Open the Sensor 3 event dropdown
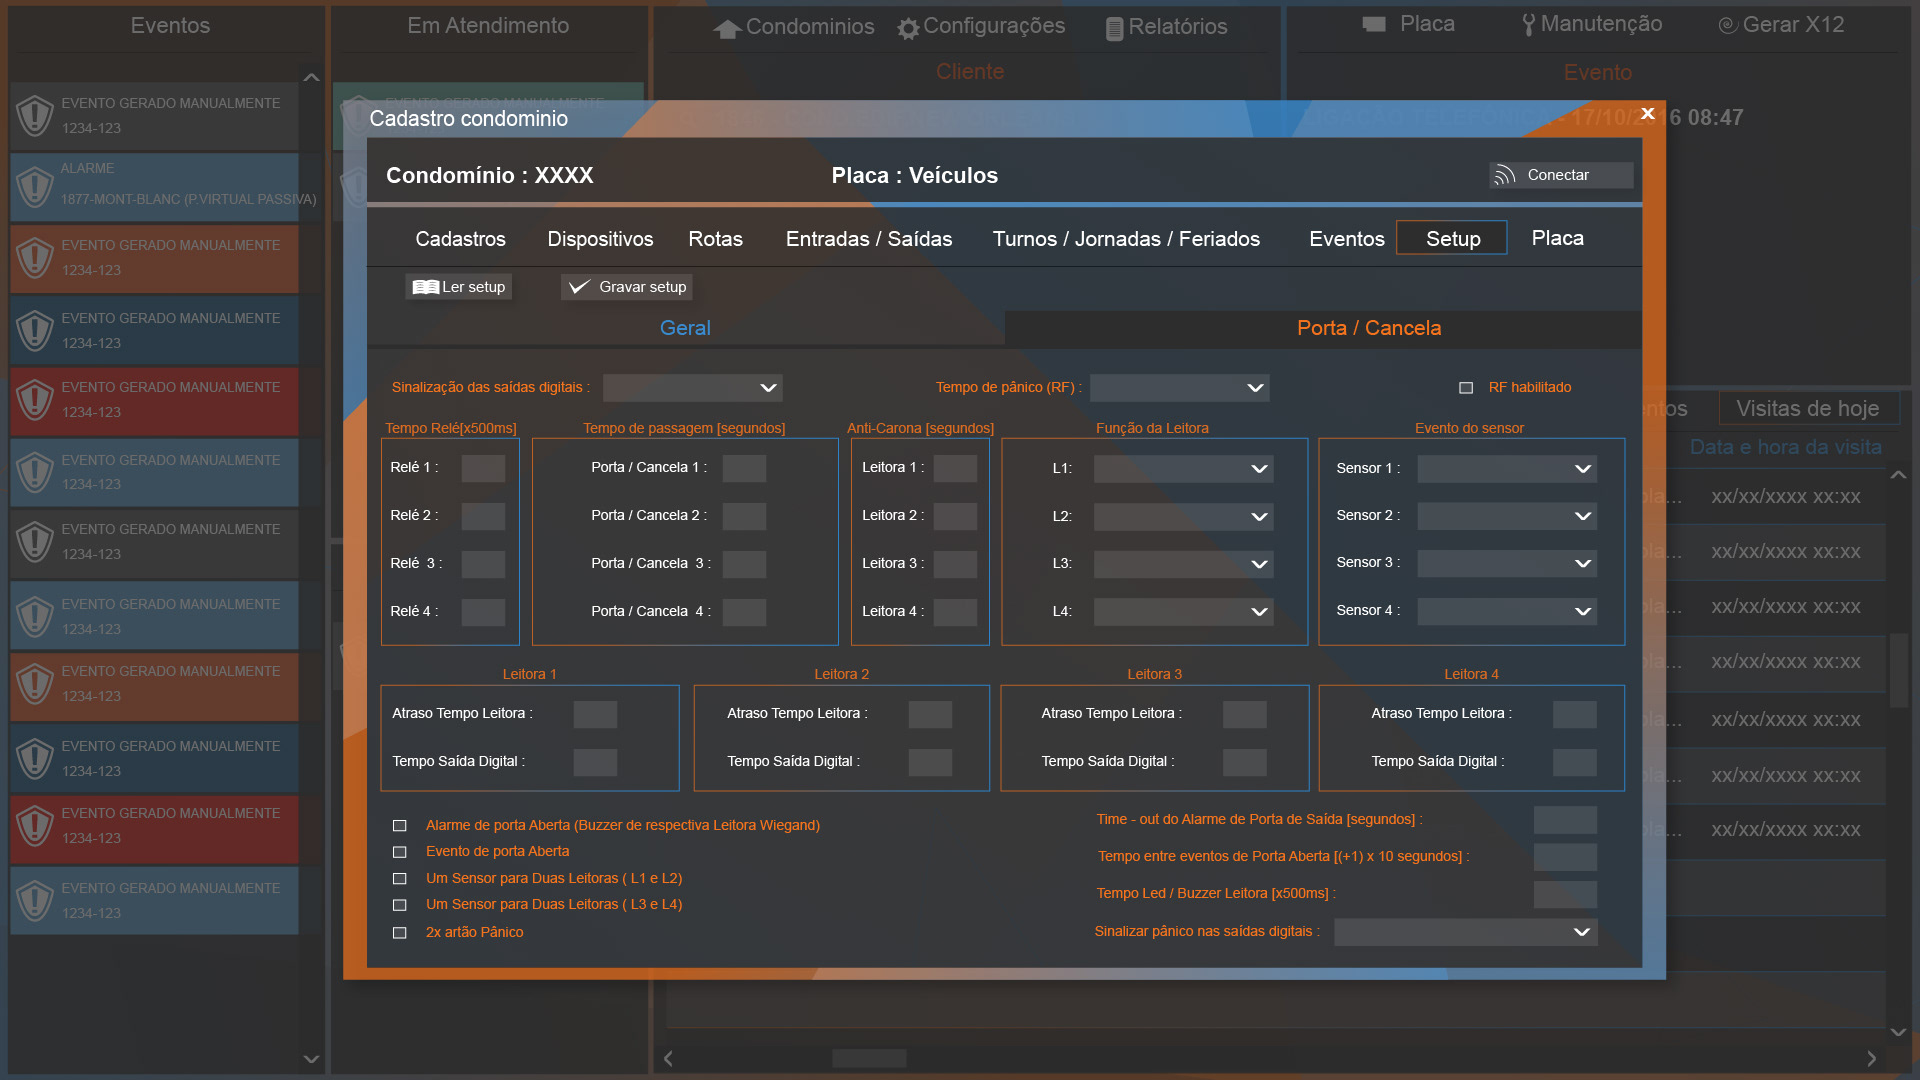 coord(1507,564)
